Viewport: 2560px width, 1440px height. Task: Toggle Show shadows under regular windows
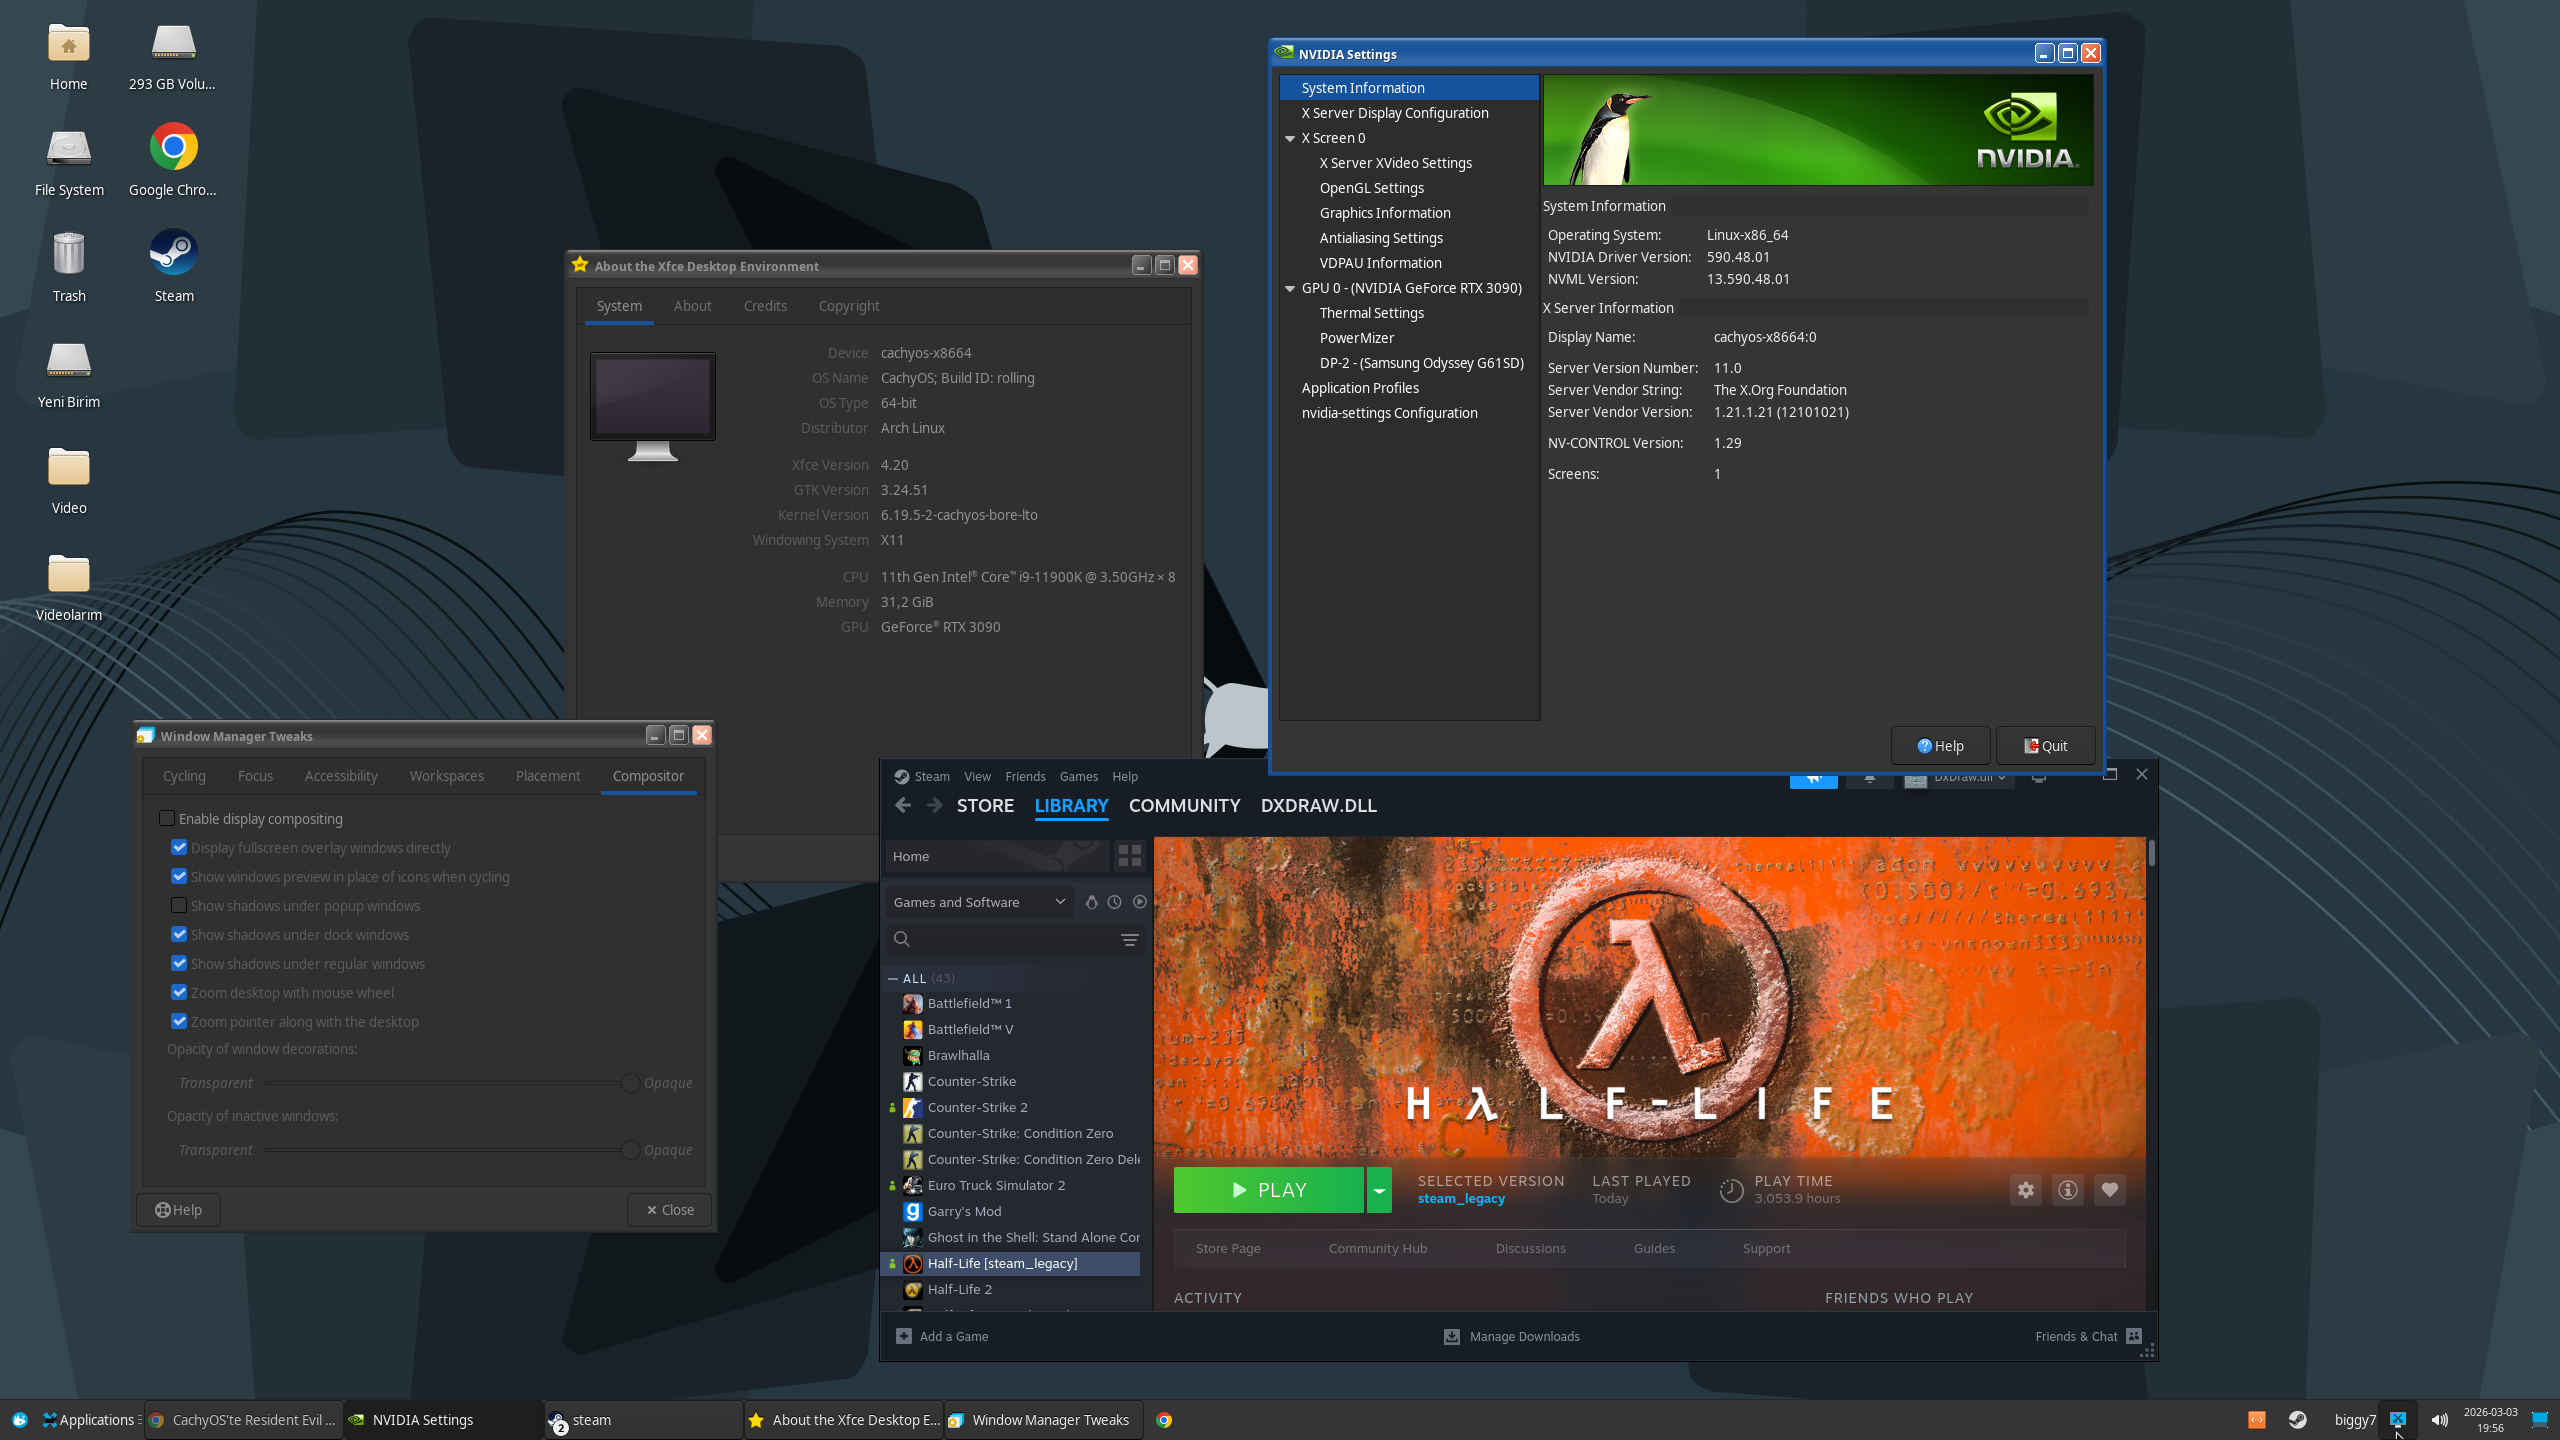click(179, 963)
